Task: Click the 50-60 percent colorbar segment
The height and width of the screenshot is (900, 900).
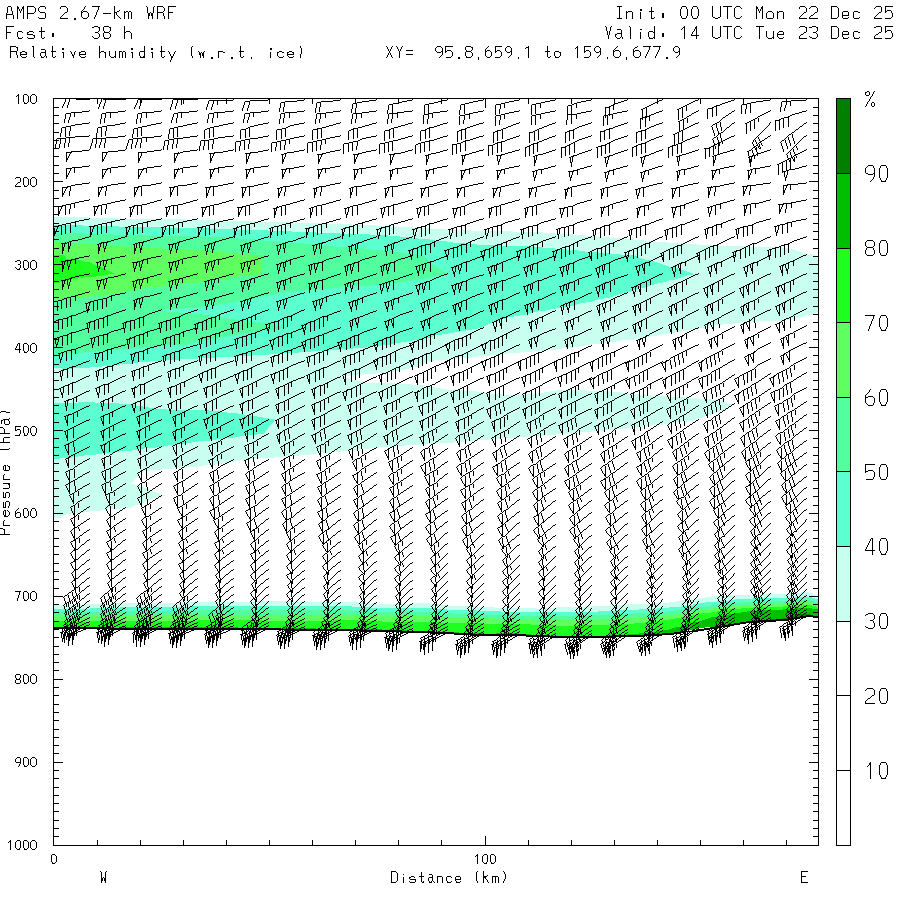Action: pos(843,435)
